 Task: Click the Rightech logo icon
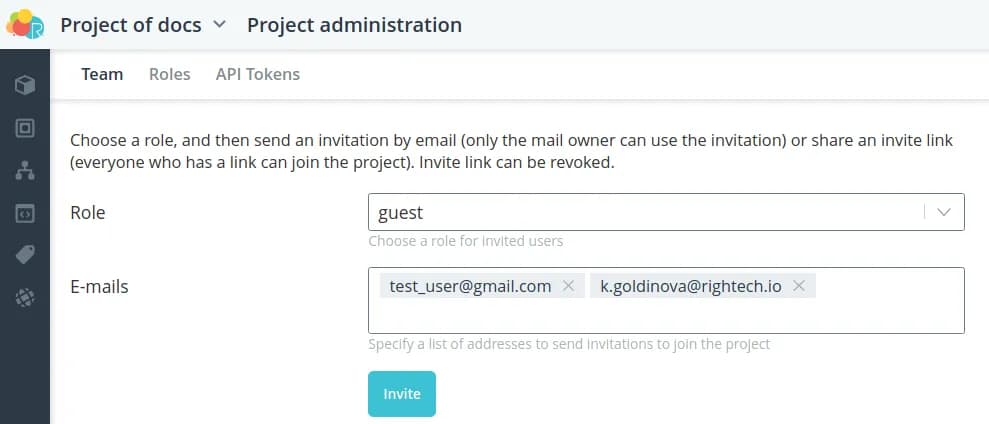pos(25,24)
